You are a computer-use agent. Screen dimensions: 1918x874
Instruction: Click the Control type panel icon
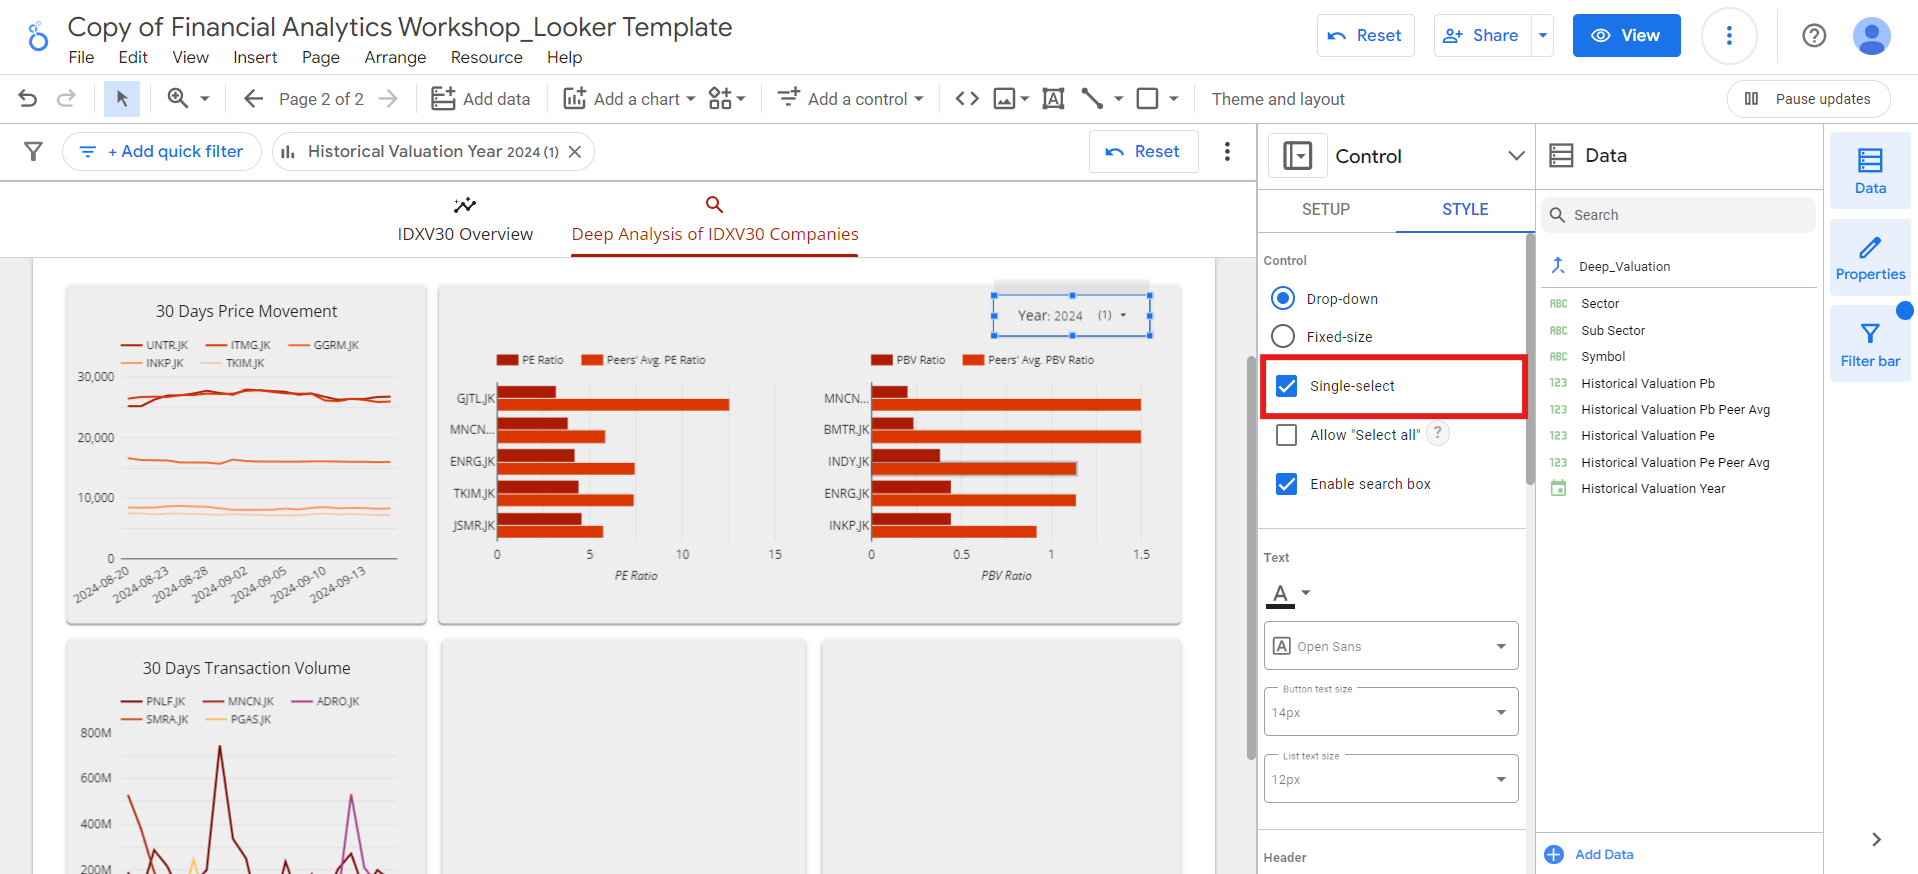[1297, 156]
